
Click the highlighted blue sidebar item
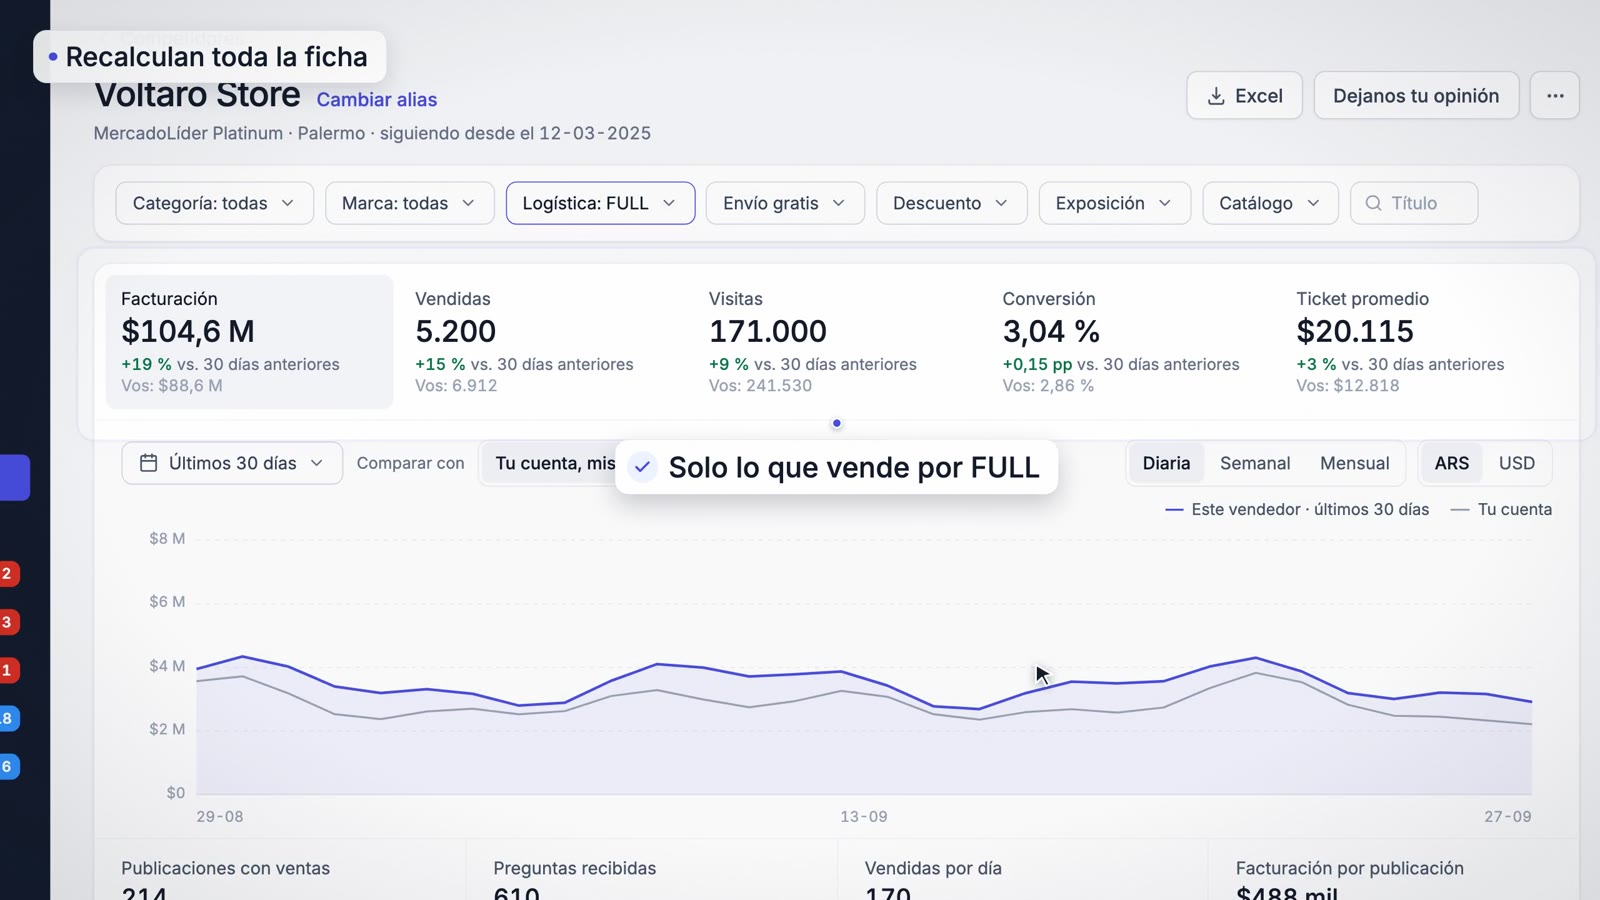point(14,478)
